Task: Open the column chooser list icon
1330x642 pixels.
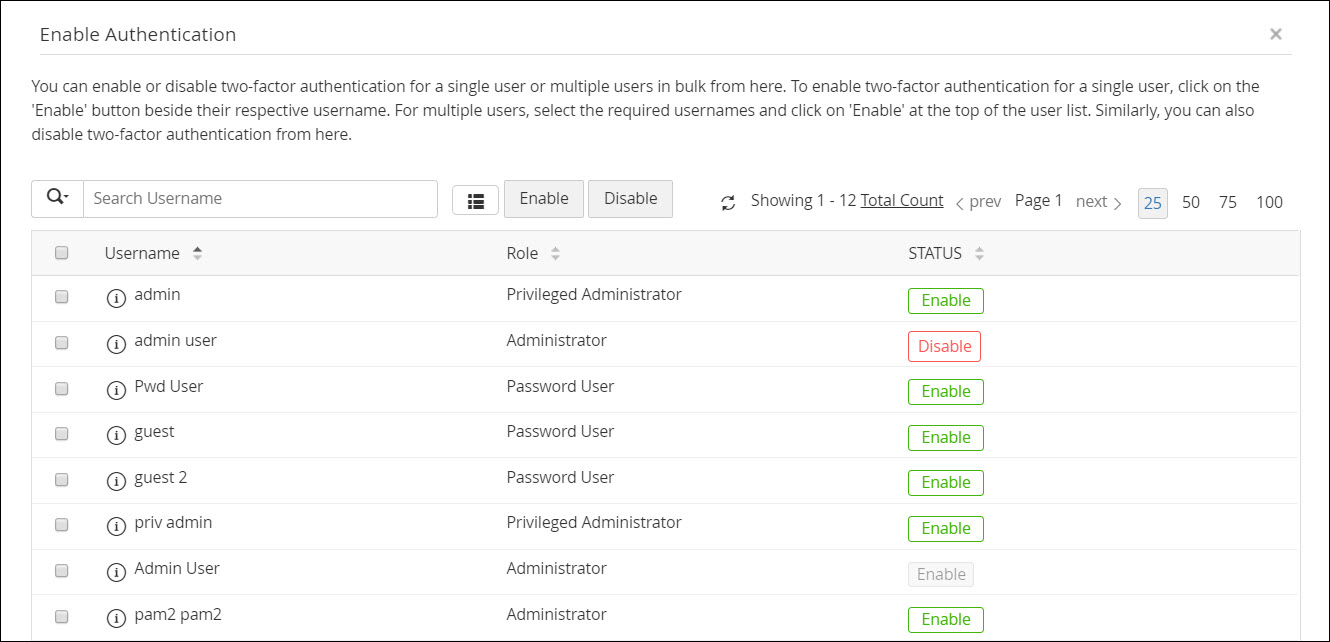Action: point(476,200)
